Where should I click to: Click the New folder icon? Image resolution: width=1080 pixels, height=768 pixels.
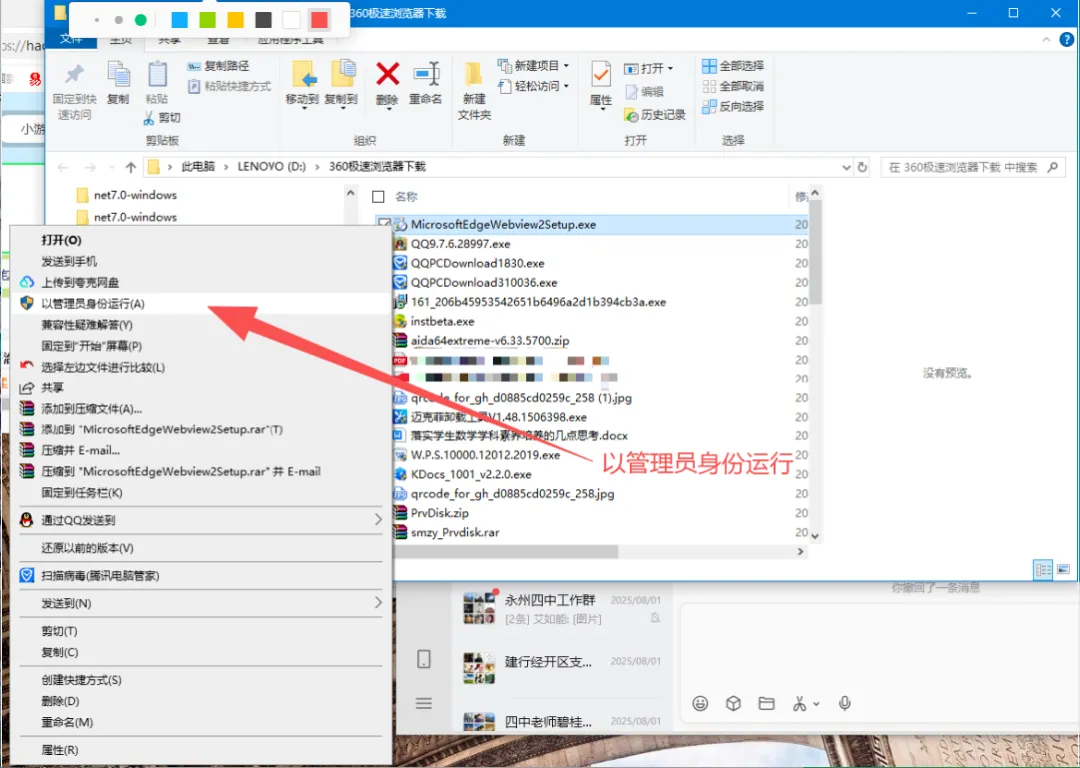point(473,74)
